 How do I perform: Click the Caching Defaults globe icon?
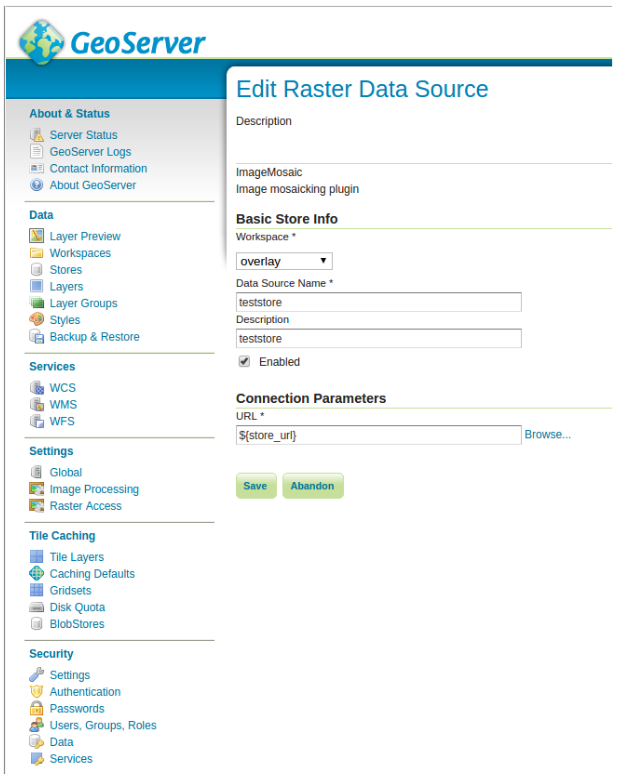pyautogui.click(x=37, y=574)
